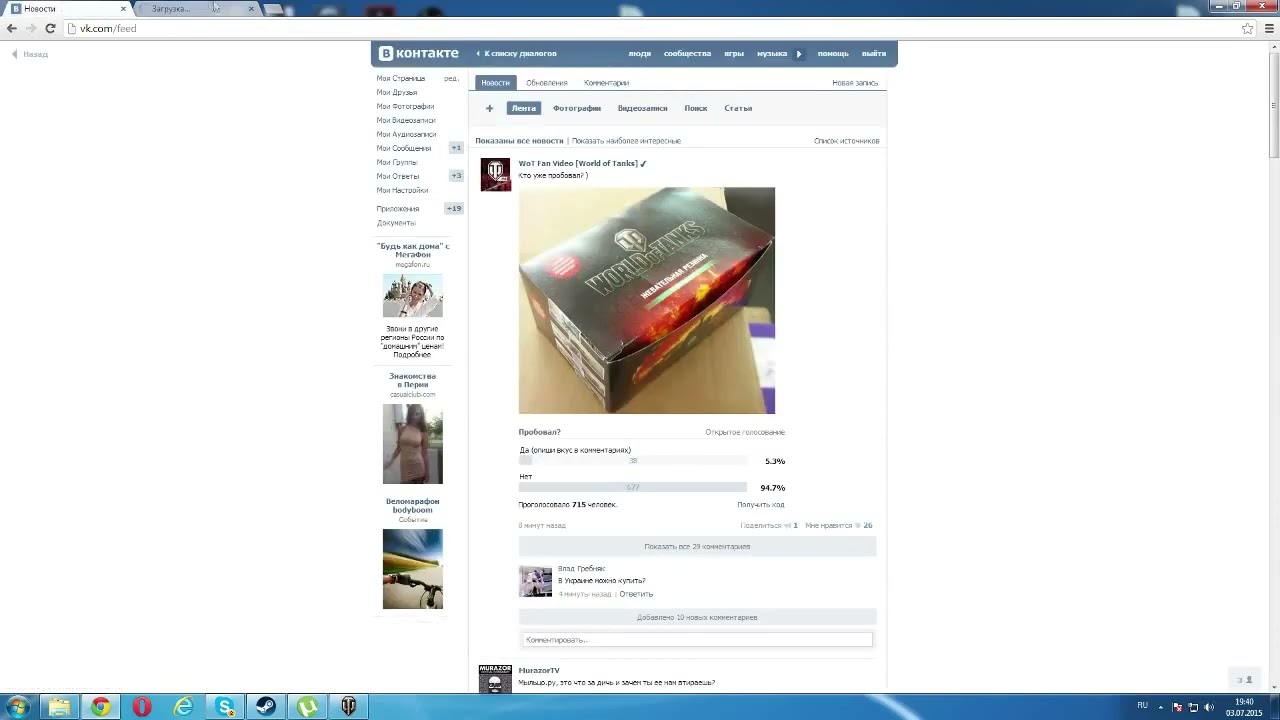Open Моя Страница in sidebar

[x=401, y=78]
